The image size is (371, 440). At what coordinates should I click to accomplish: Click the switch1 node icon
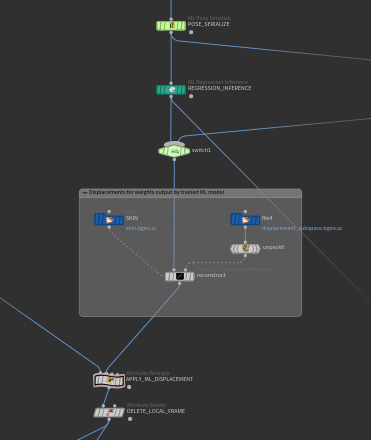pyautogui.click(x=174, y=151)
